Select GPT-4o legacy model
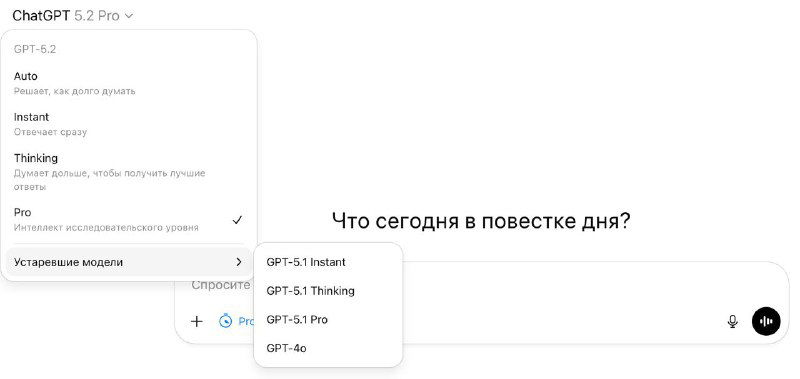Viewport: 800px width, 379px height. (328, 349)
